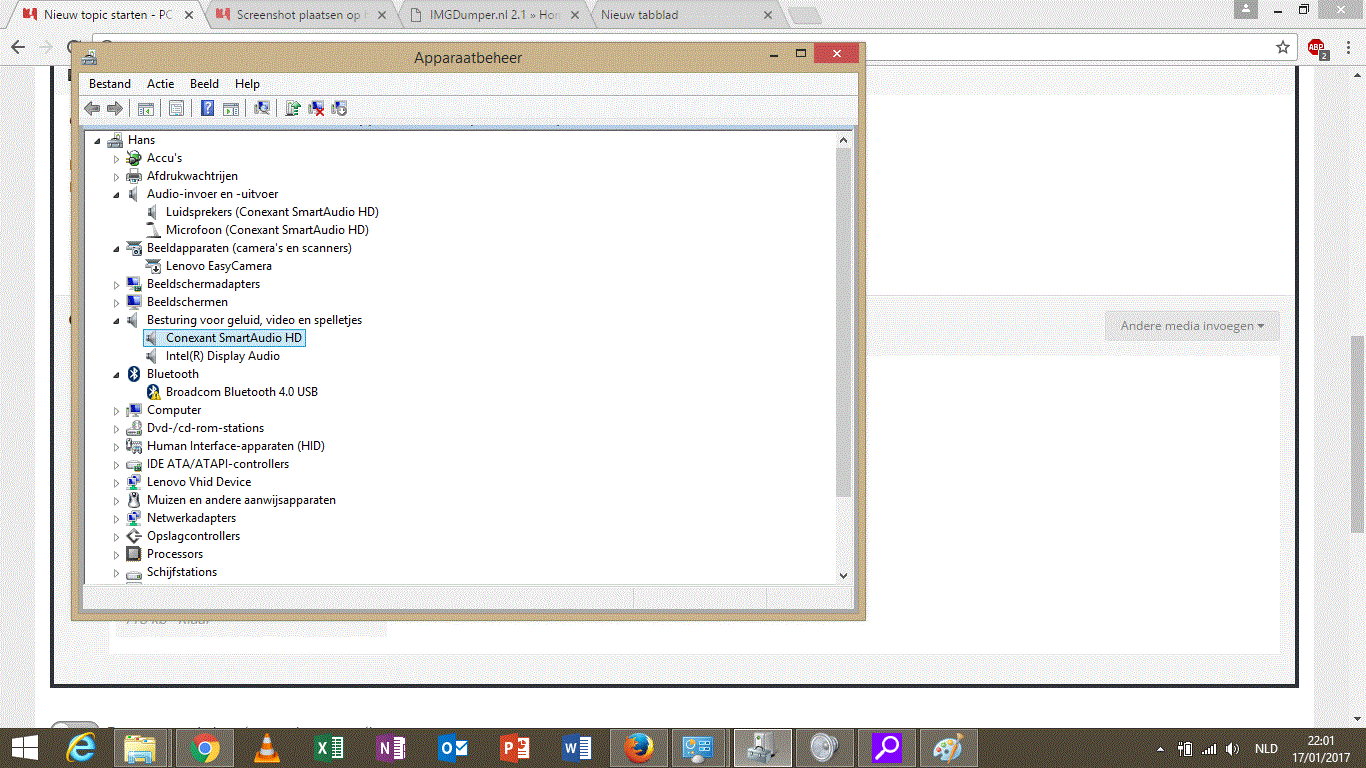Open the Properties toolbar icon
Image resolution: width=1366 pixels, height=768 pixels.
pyautogui.click(x=176, y=108)
